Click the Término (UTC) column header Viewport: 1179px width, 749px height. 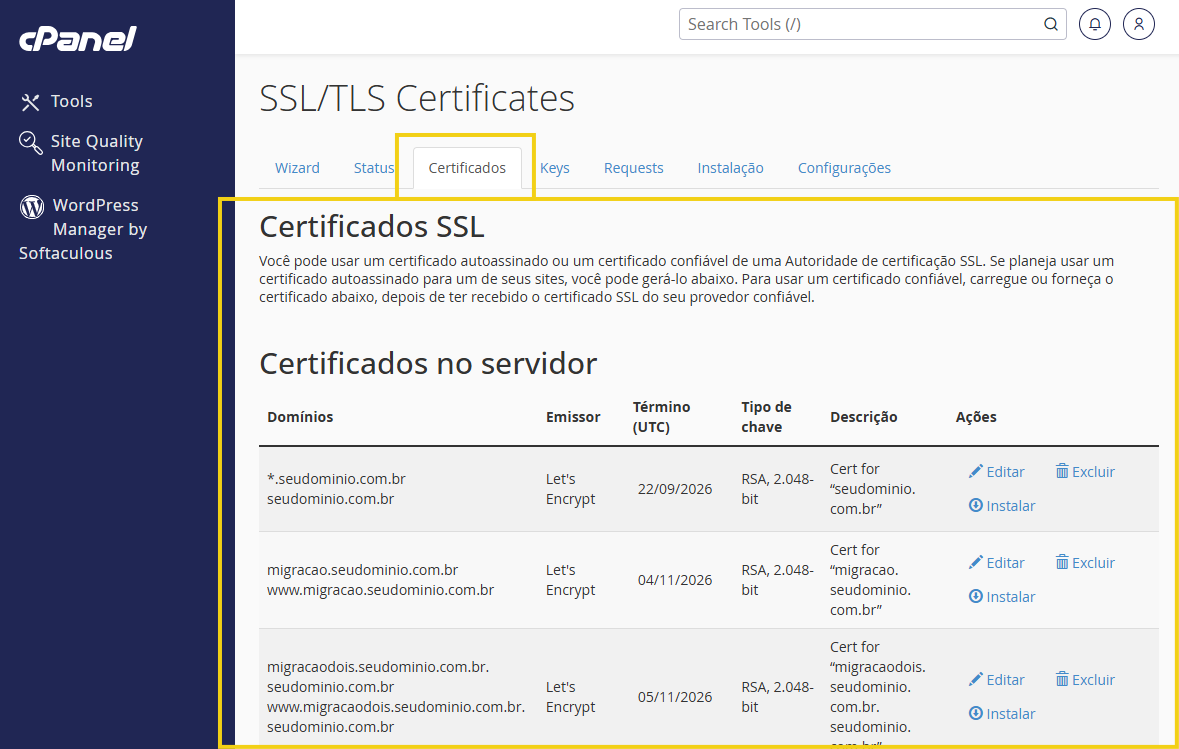(662, 417)
